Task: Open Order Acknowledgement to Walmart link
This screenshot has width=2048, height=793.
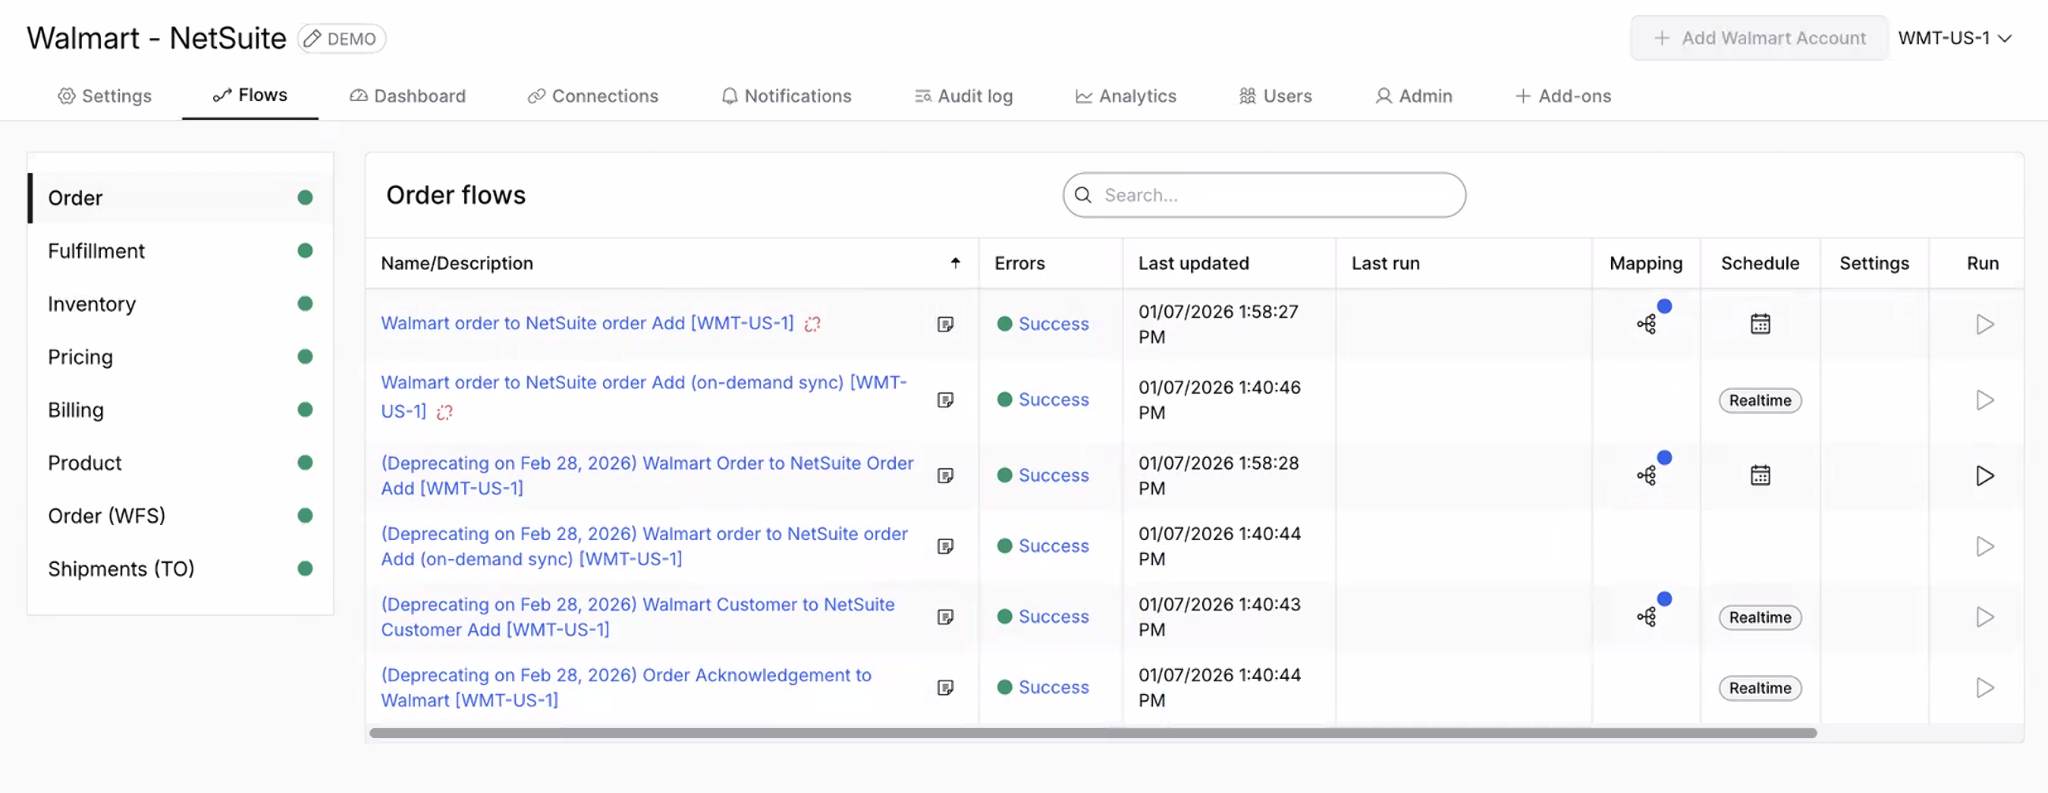Action: pos(626,688)
